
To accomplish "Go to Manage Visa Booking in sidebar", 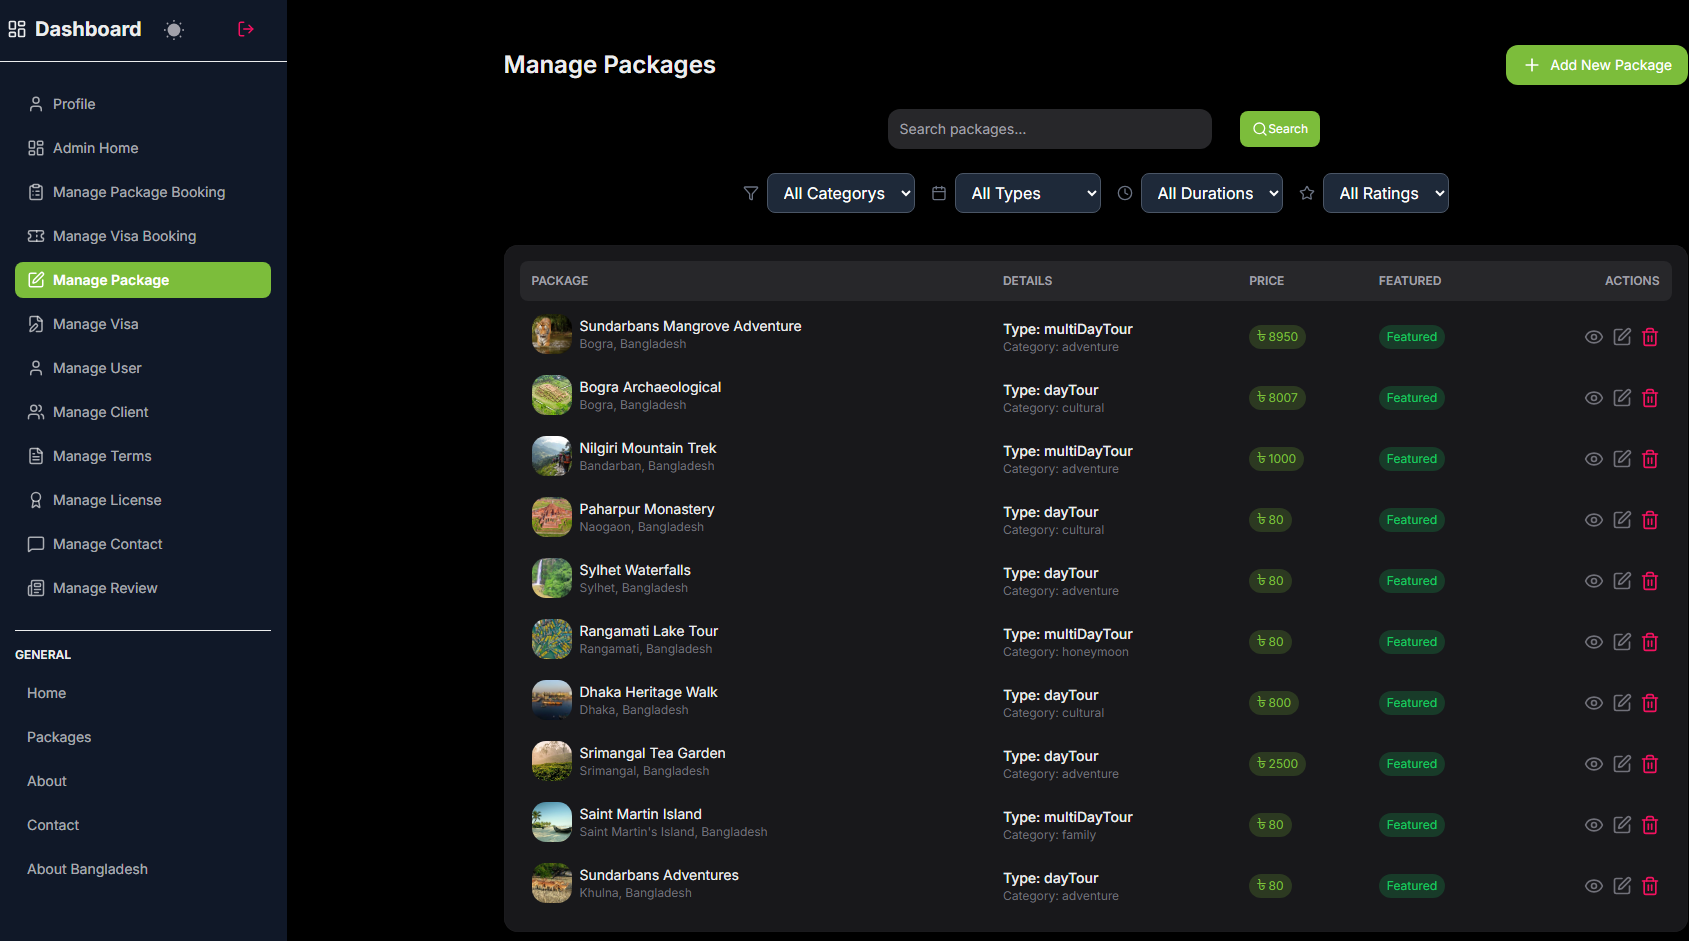I will tap(124, 236).
